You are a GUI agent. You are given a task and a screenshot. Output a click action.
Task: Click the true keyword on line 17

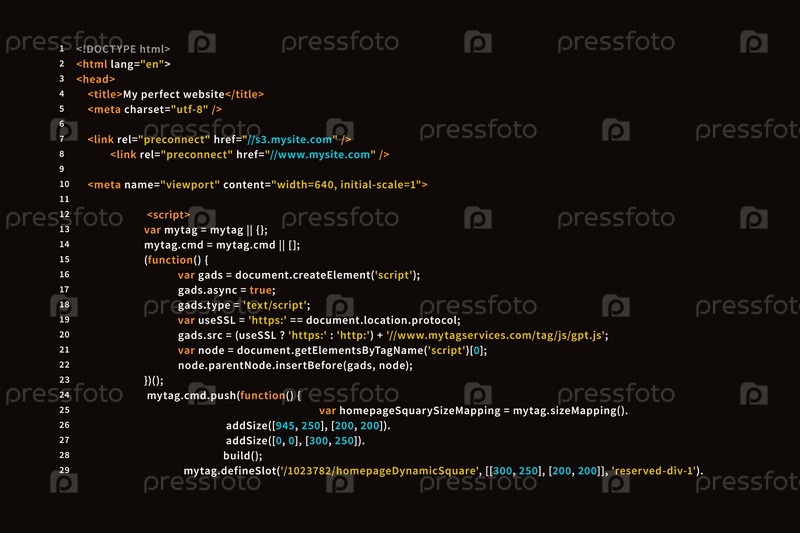point(260,290)
